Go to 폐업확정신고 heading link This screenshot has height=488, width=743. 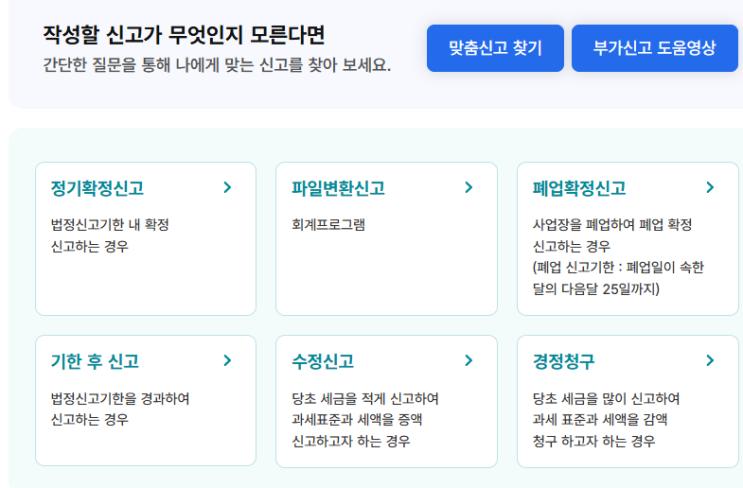point(579,189)
